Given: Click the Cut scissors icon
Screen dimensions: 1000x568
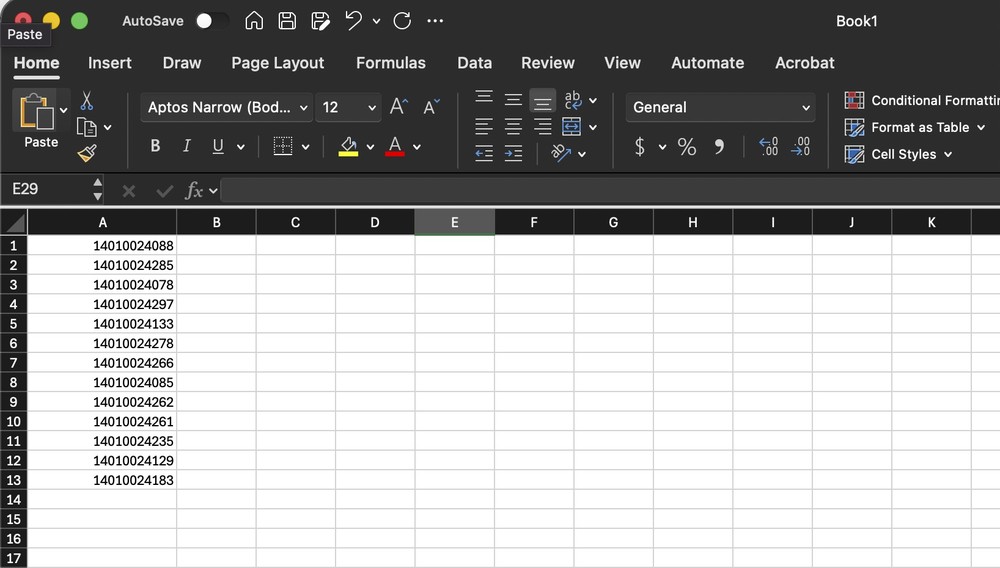Looking at the screenshot, I should coord(86,102).
